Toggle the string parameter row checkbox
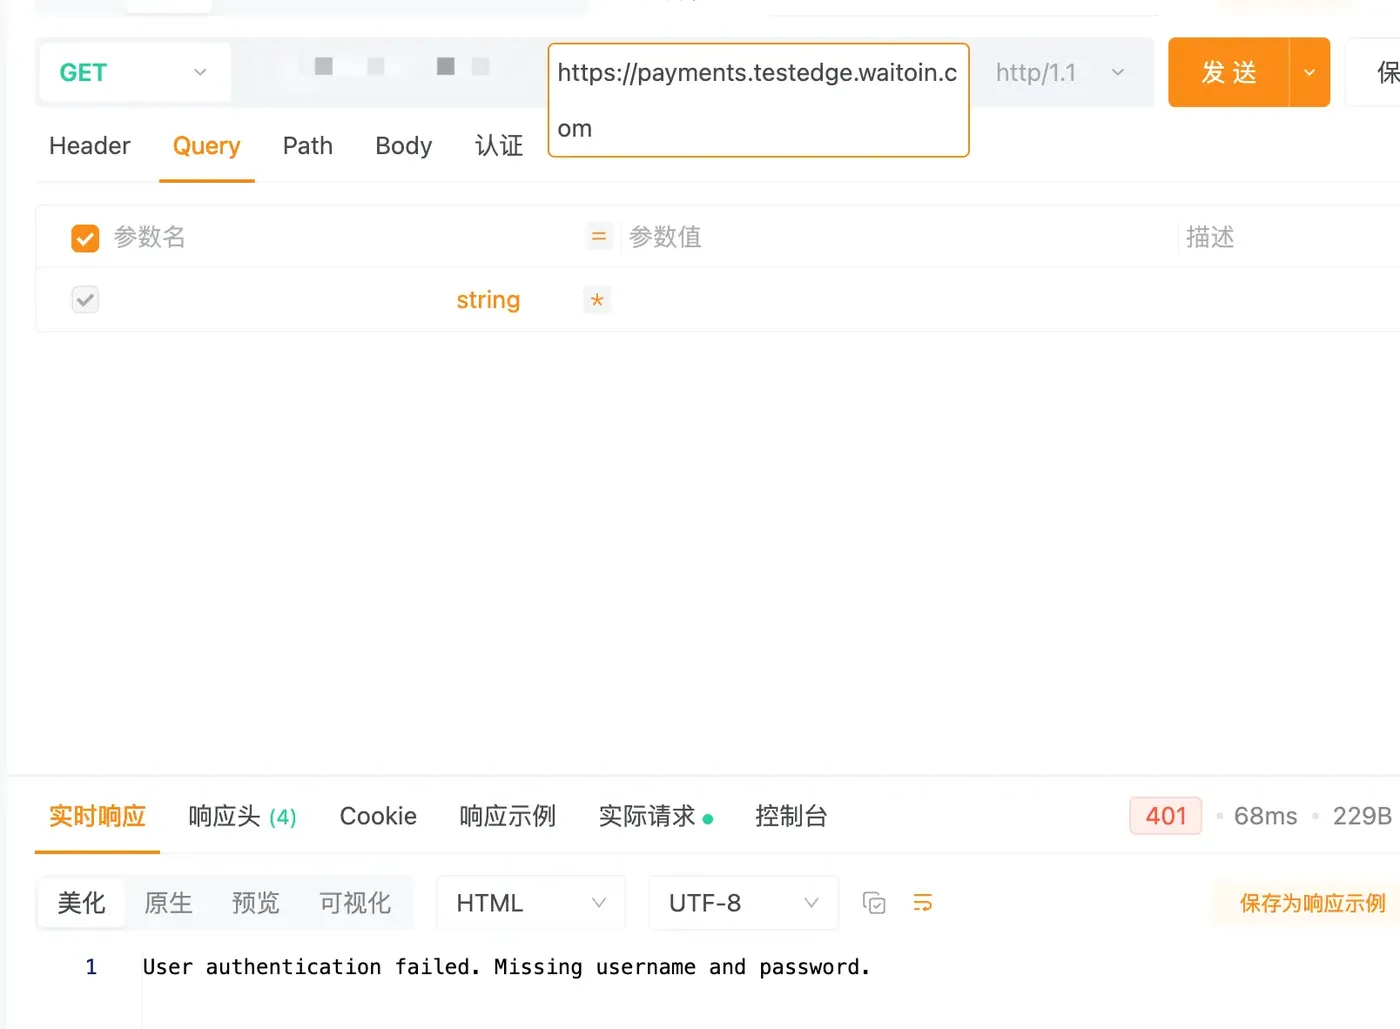The image size is (1400, 1029). pyautogui.click(x=85, y=300)
